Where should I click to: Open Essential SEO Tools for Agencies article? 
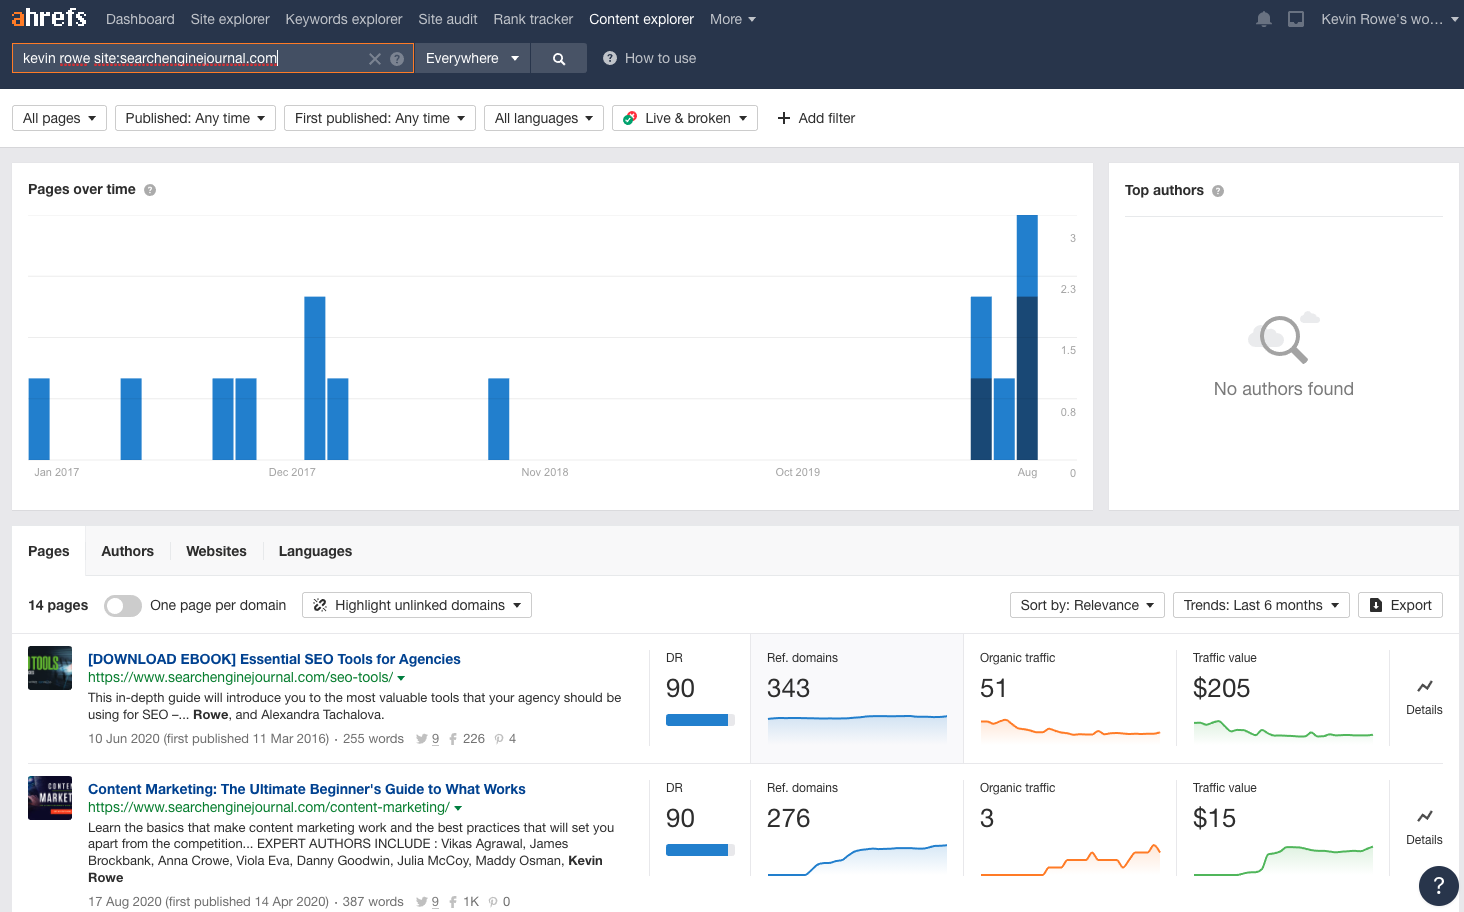click(x=274, y=659)
